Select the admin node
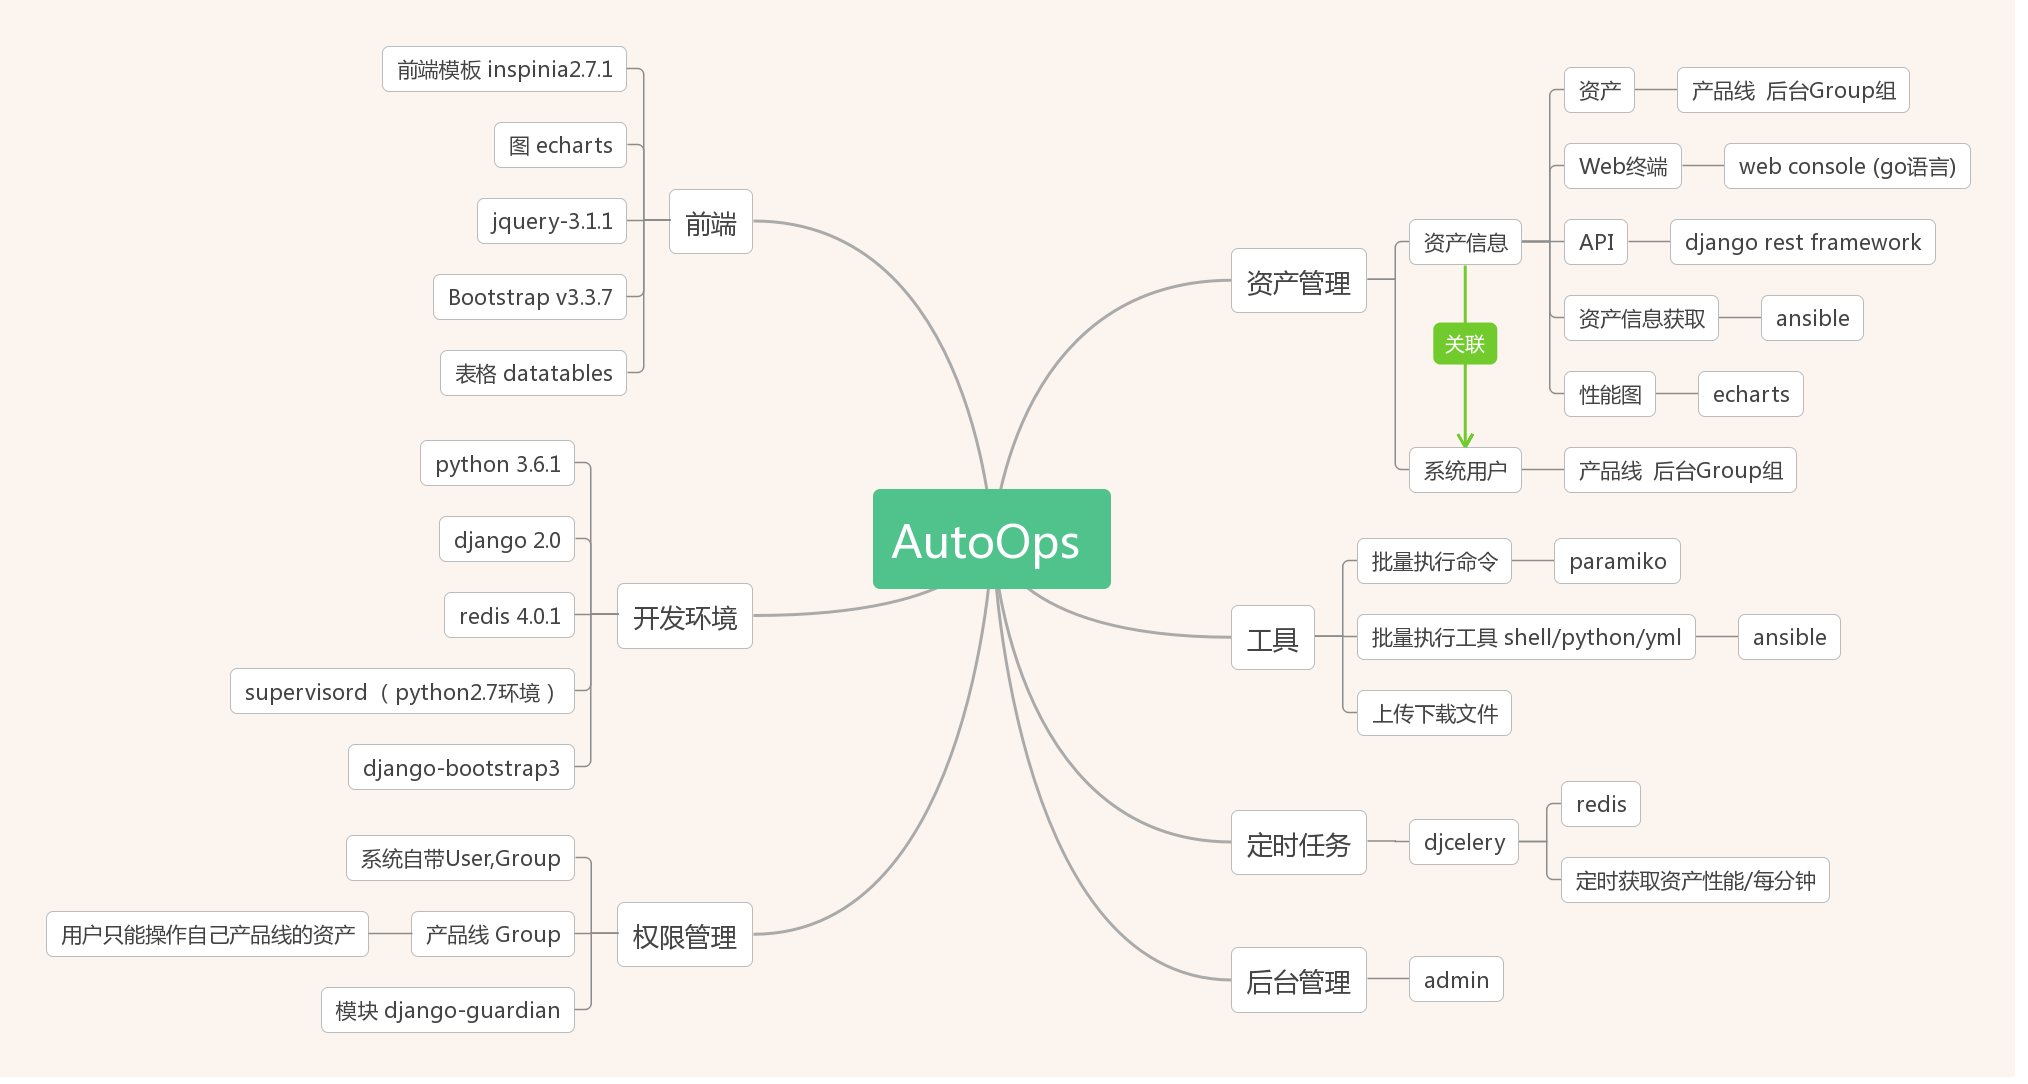2028x1084 pixels. [1456, 980]
